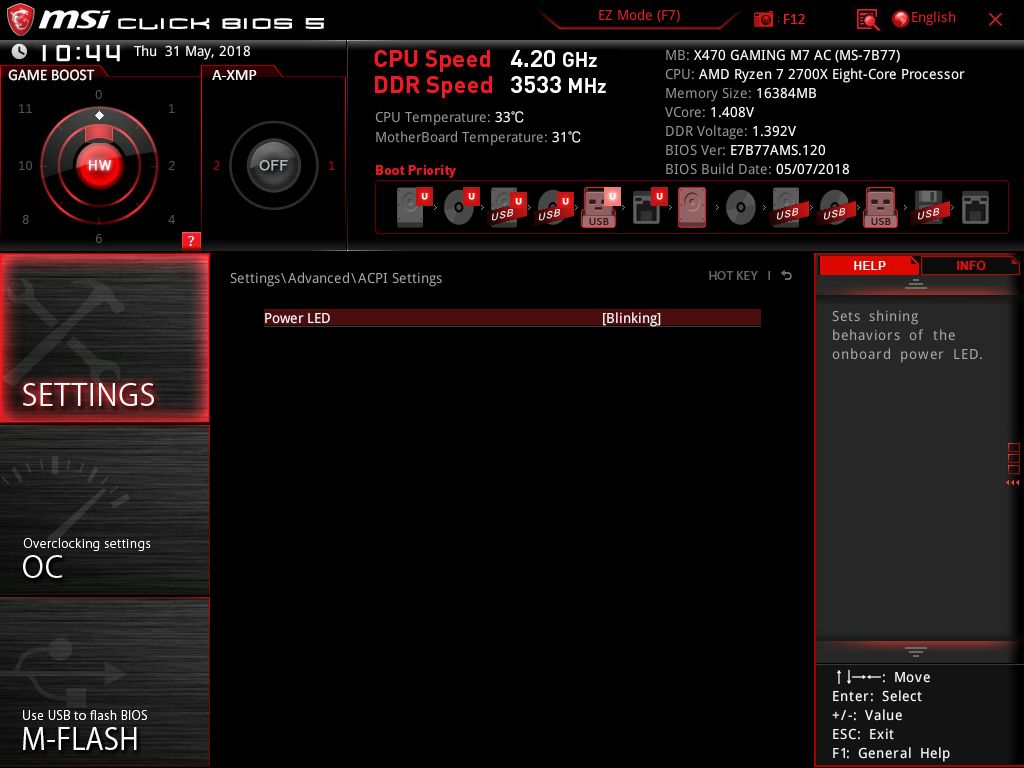Click the BIOS Ver E7B77AMS.120 text

(x=745, y=150)
